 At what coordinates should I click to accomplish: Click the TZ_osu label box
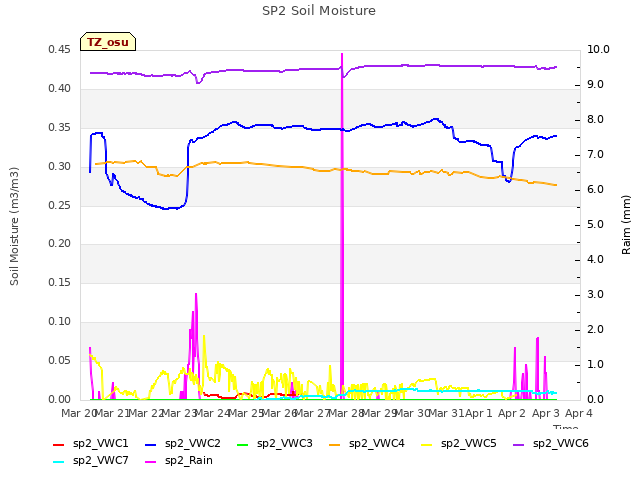point(108,42)
